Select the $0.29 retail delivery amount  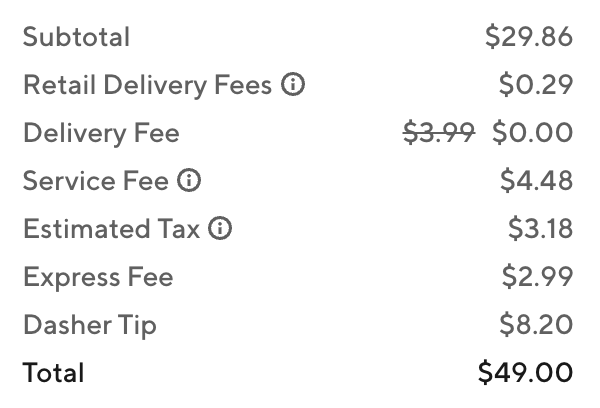point(536,85)
